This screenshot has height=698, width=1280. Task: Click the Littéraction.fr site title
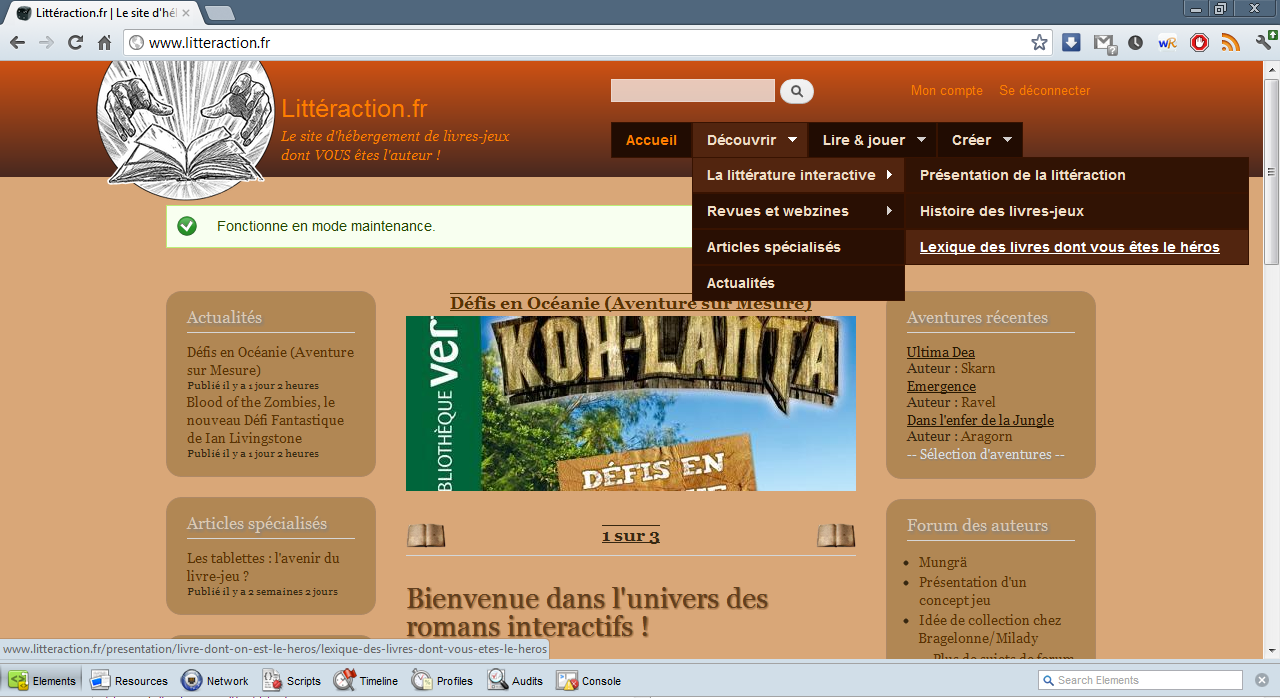355,109
